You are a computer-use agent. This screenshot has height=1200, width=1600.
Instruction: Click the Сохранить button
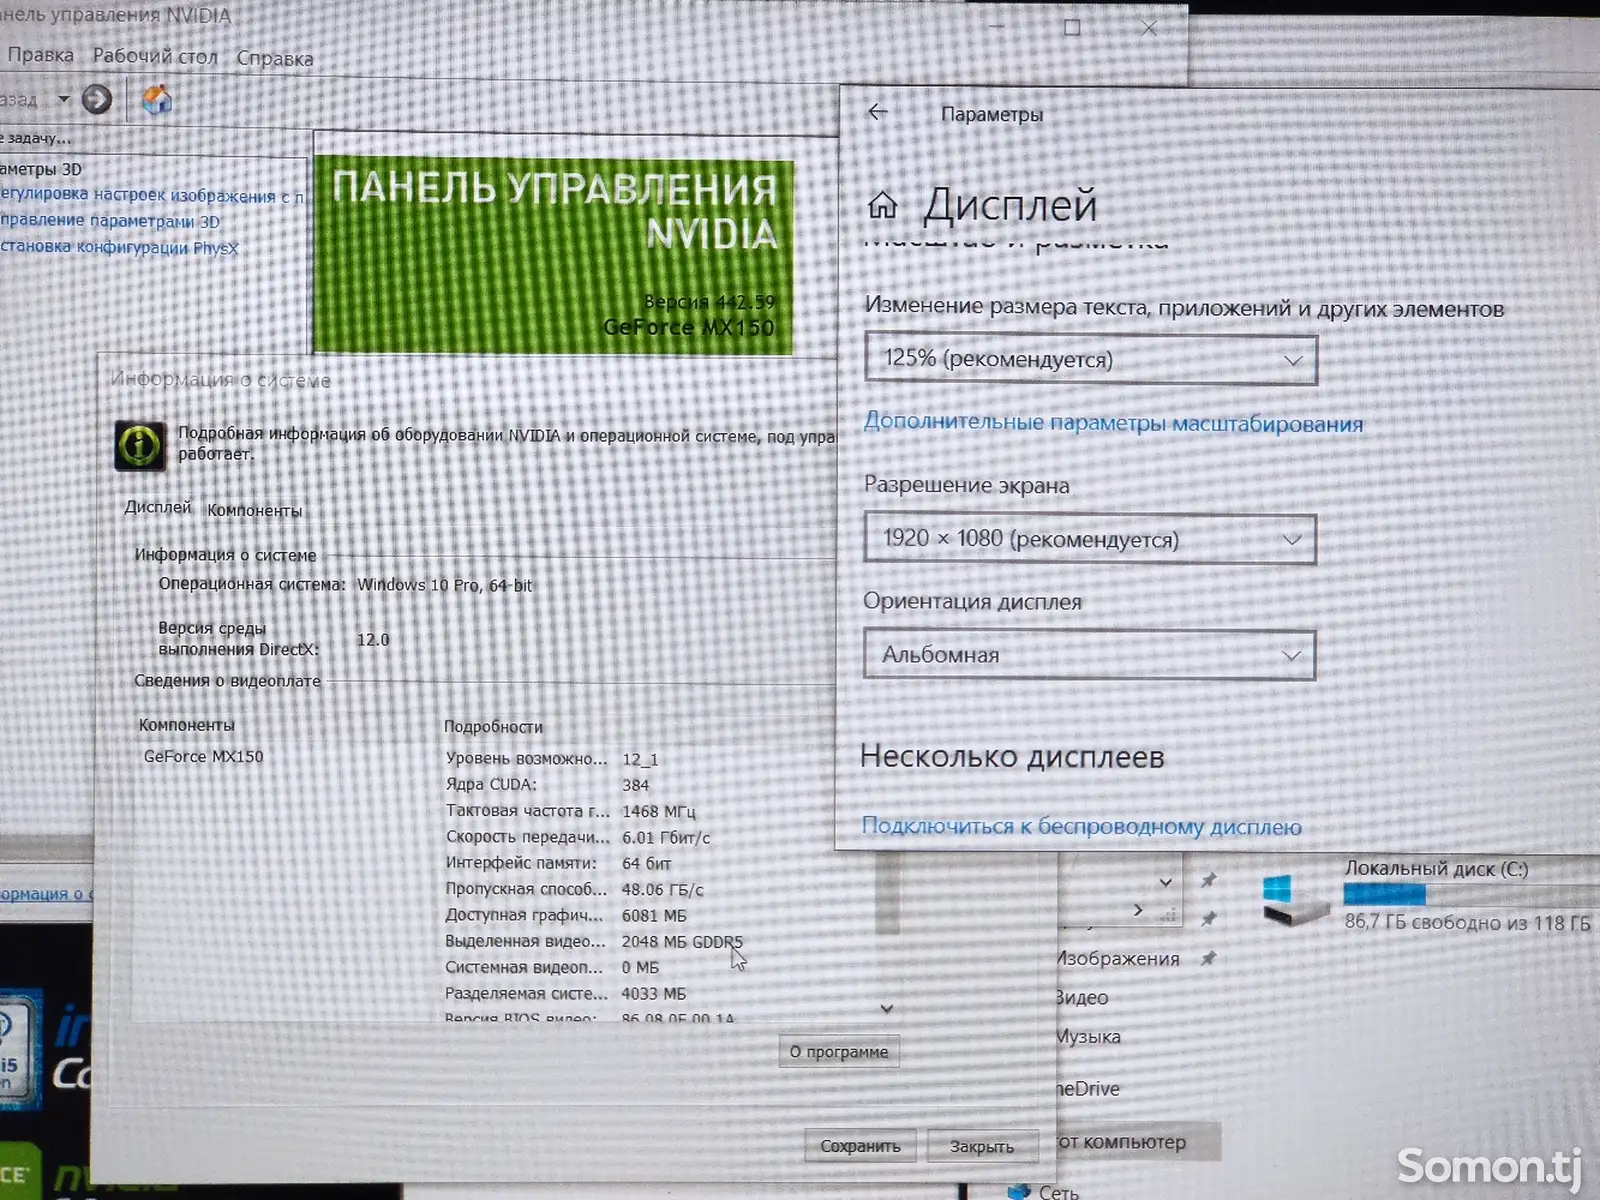pos(860,1146)
